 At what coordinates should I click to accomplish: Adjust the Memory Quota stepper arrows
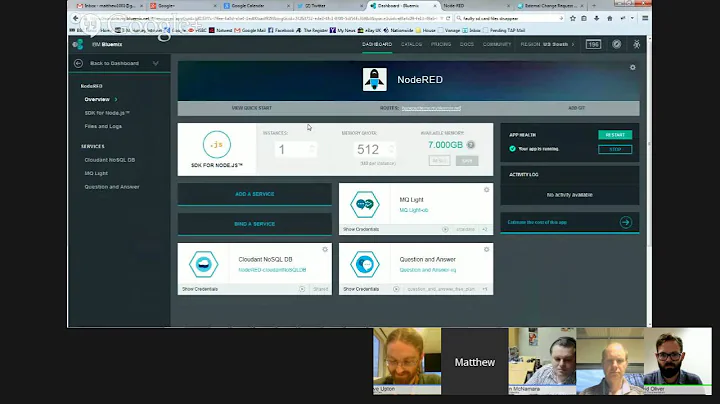(391, 149)
